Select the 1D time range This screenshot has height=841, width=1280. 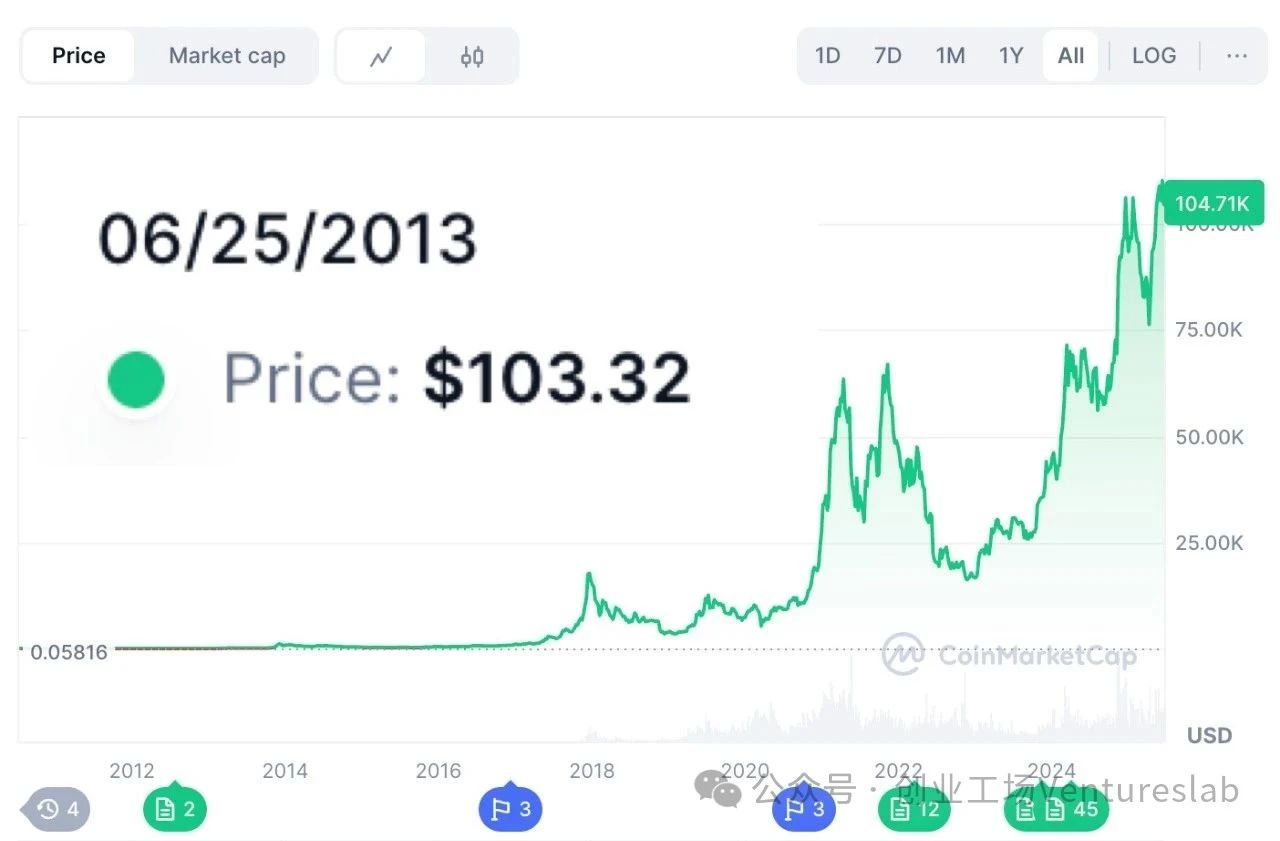click(827, 56)
